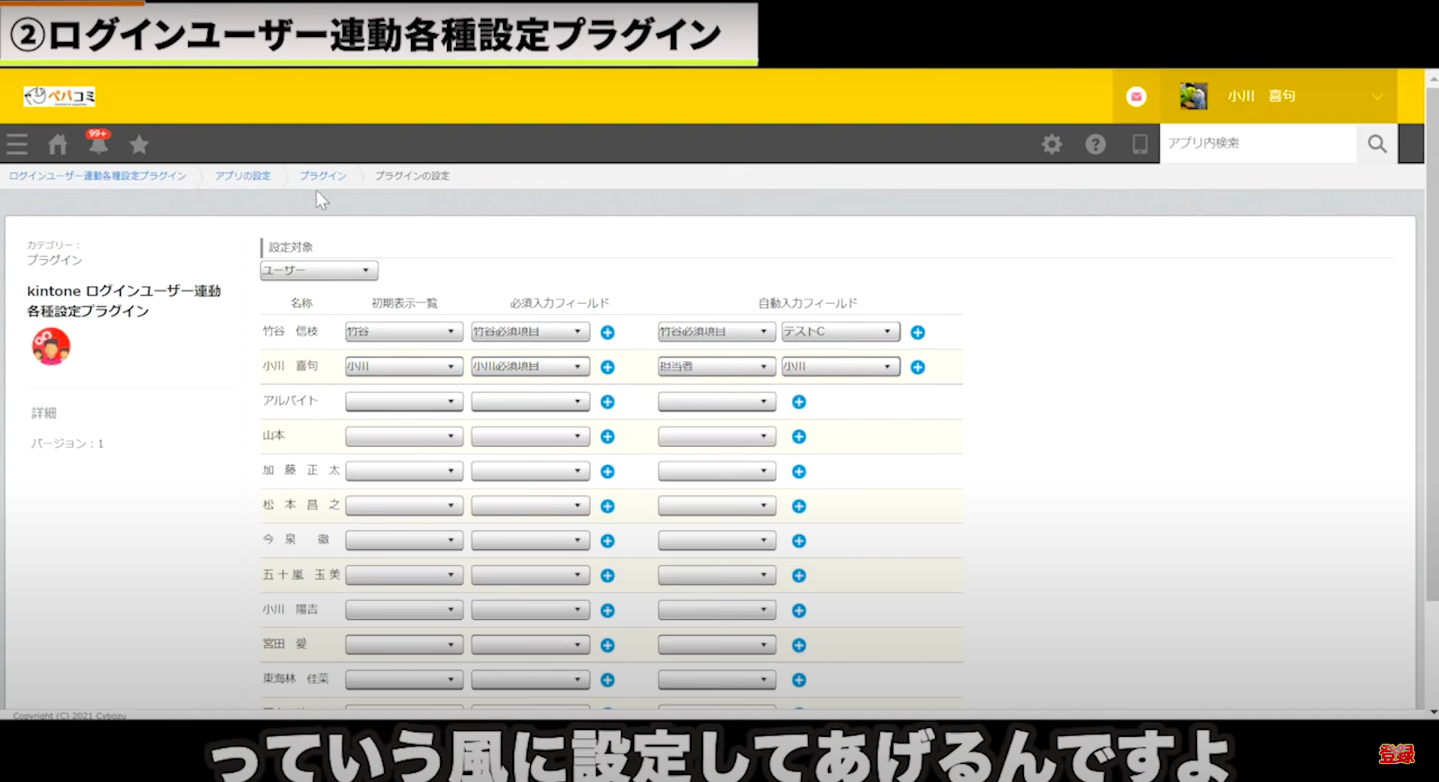Expand user menu for 小川 喜句
Screen dimensions: 1439x782
tap(1377, 96)
